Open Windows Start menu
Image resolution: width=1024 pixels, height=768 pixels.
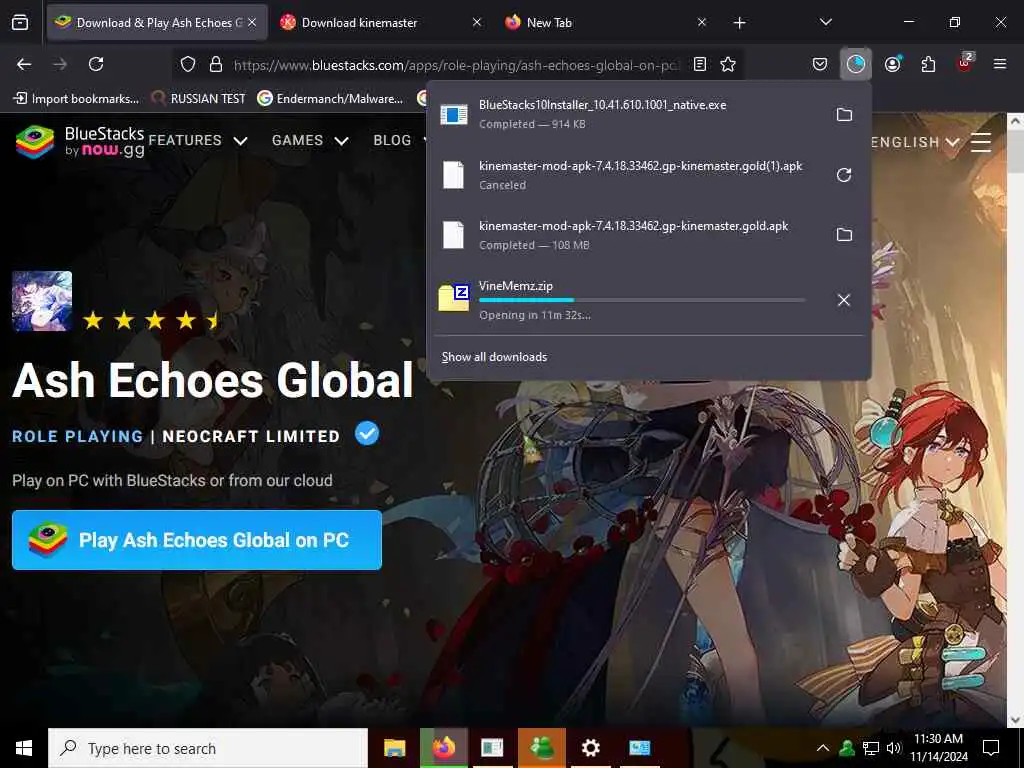click(x=24, y=748)
